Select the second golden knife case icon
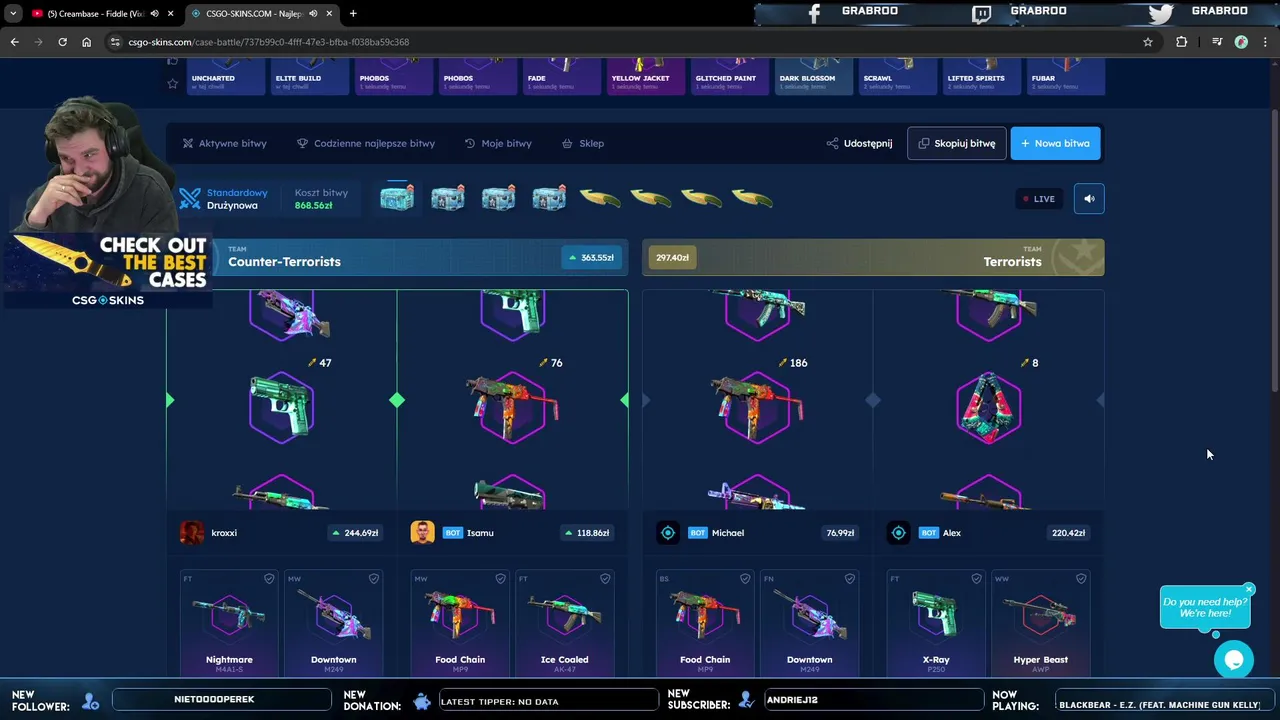This screenshot has height=720, width=1280. [651, 198]
